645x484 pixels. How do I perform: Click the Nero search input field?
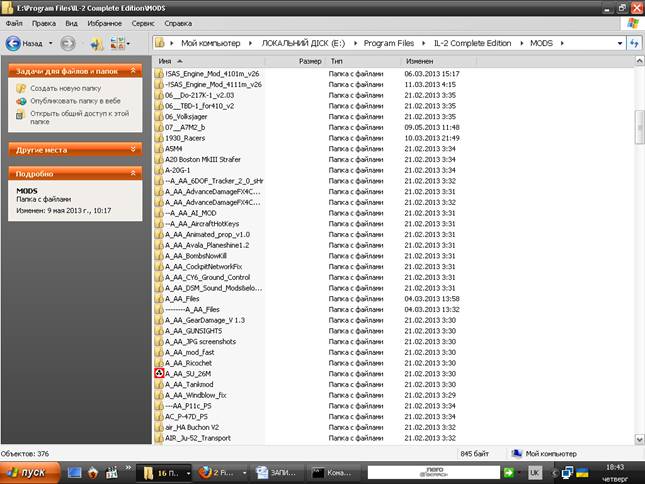click(434, 472)
